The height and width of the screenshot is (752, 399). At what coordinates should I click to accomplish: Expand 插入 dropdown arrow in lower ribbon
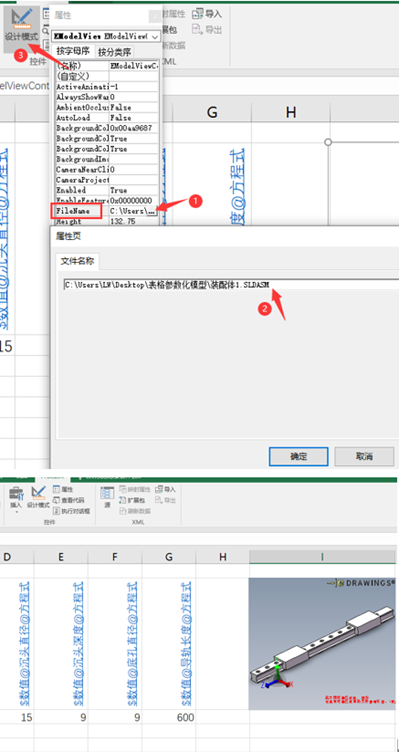coord(16,512)
